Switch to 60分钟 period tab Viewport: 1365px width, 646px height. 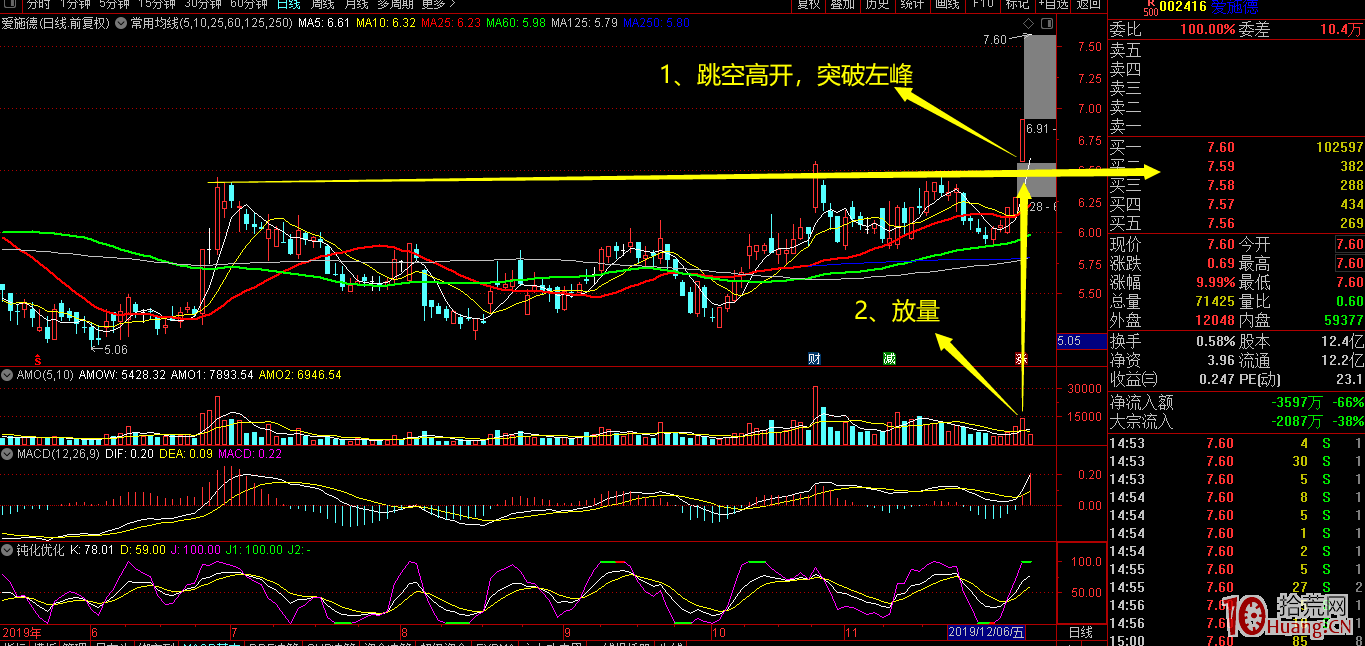(x=248, y=5)
